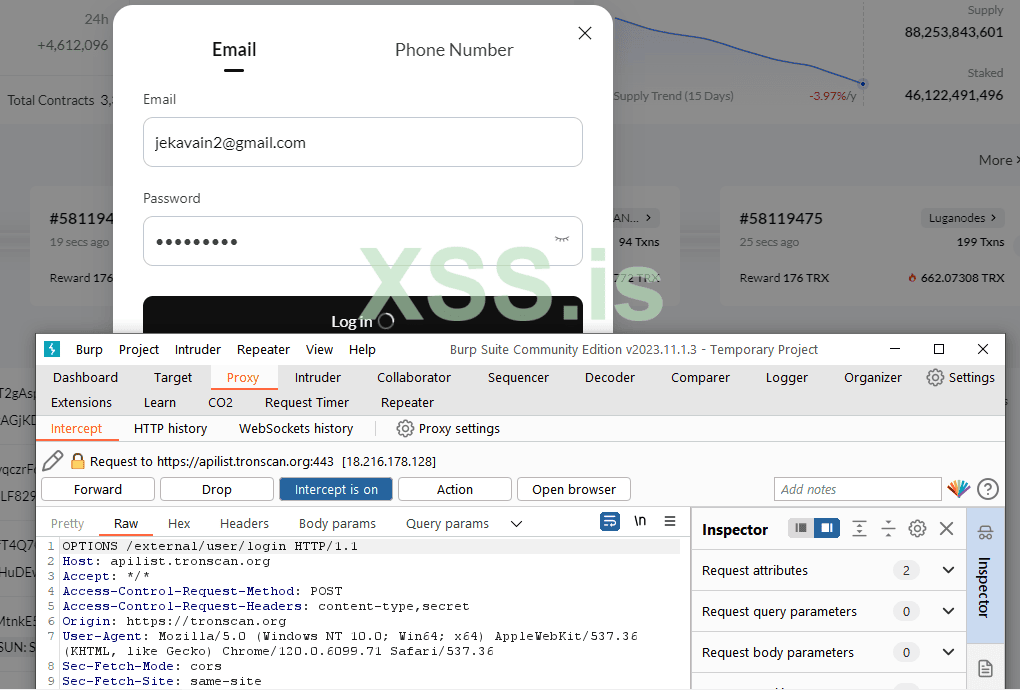Viewport: 1020px width, 690px height.
Task: Close the login dialog
Action: coord(585,33)
